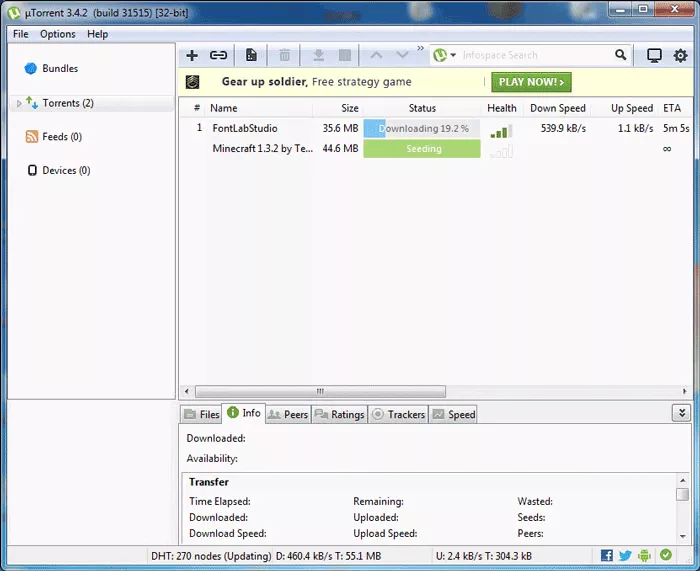This screenshot has height=571, width=700.
Task: Click the magnifying glass search icon
Action: (621, 55)
